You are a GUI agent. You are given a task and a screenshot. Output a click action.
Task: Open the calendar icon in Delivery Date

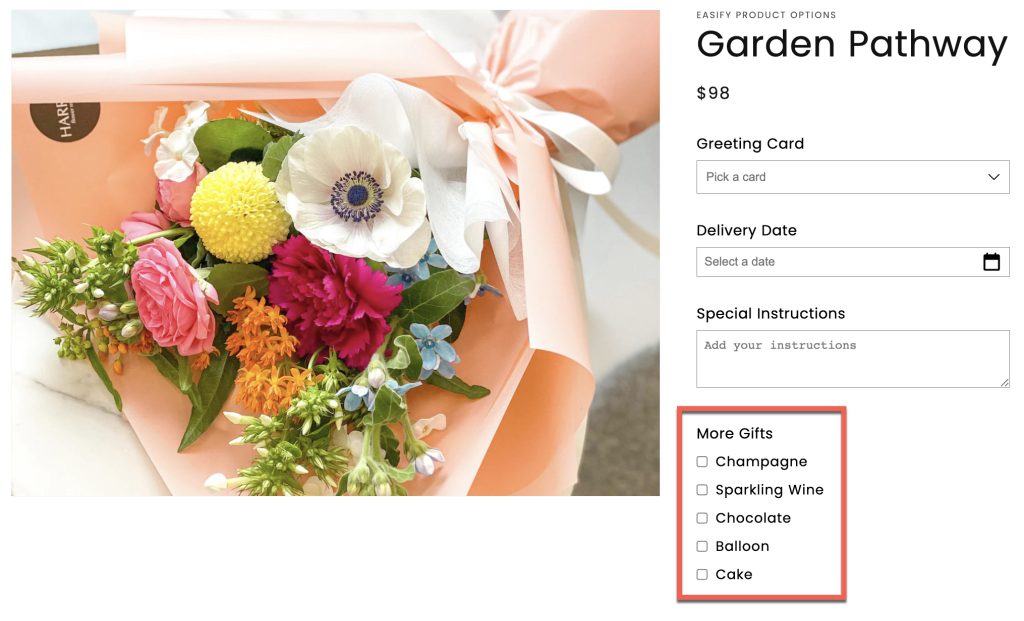tap(991, 262)
